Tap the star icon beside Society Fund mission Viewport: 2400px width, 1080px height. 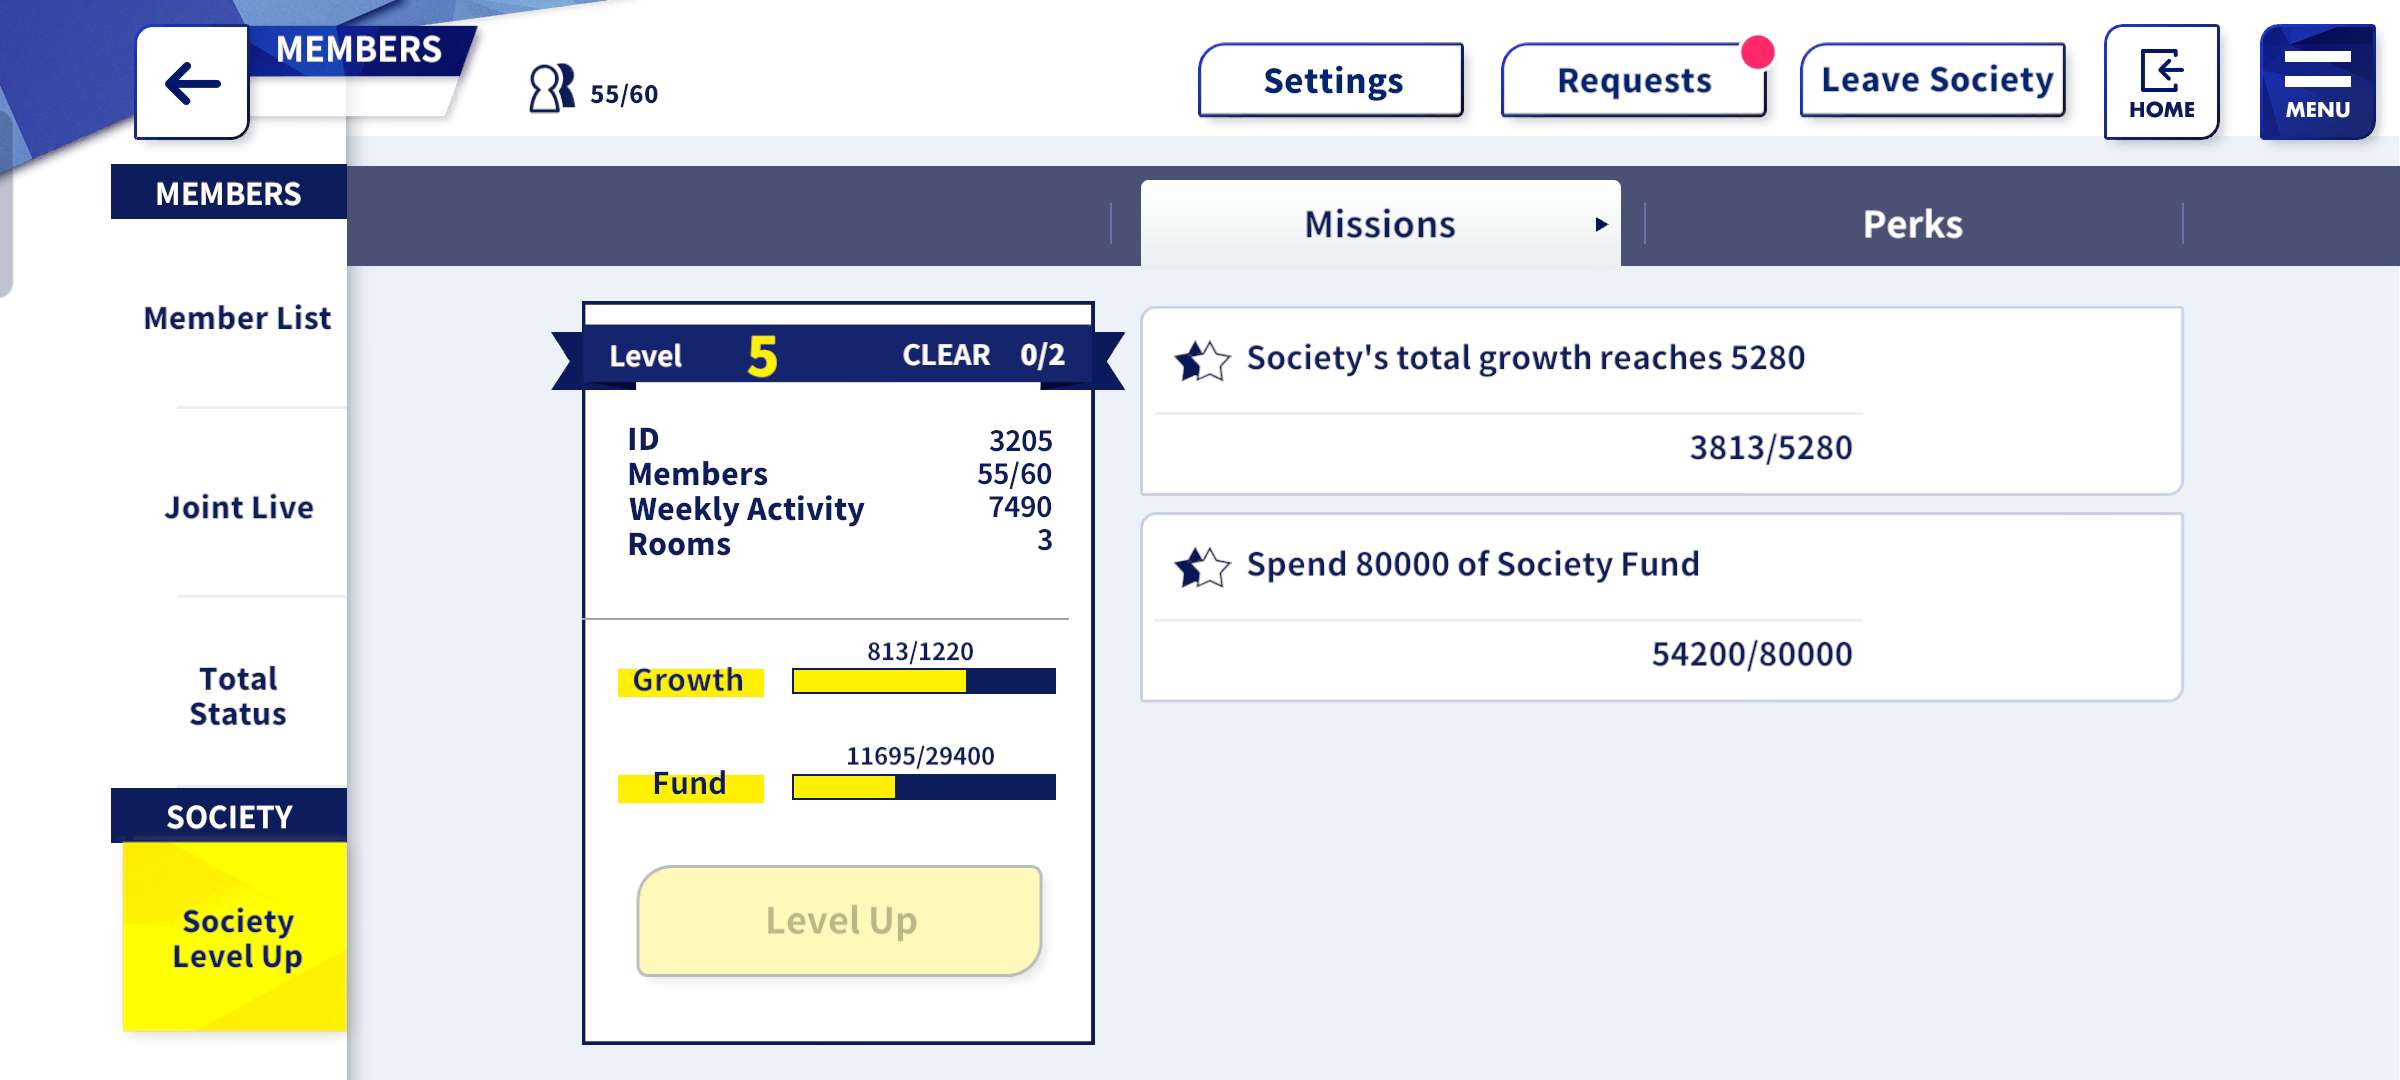(x=1202, y=567)
